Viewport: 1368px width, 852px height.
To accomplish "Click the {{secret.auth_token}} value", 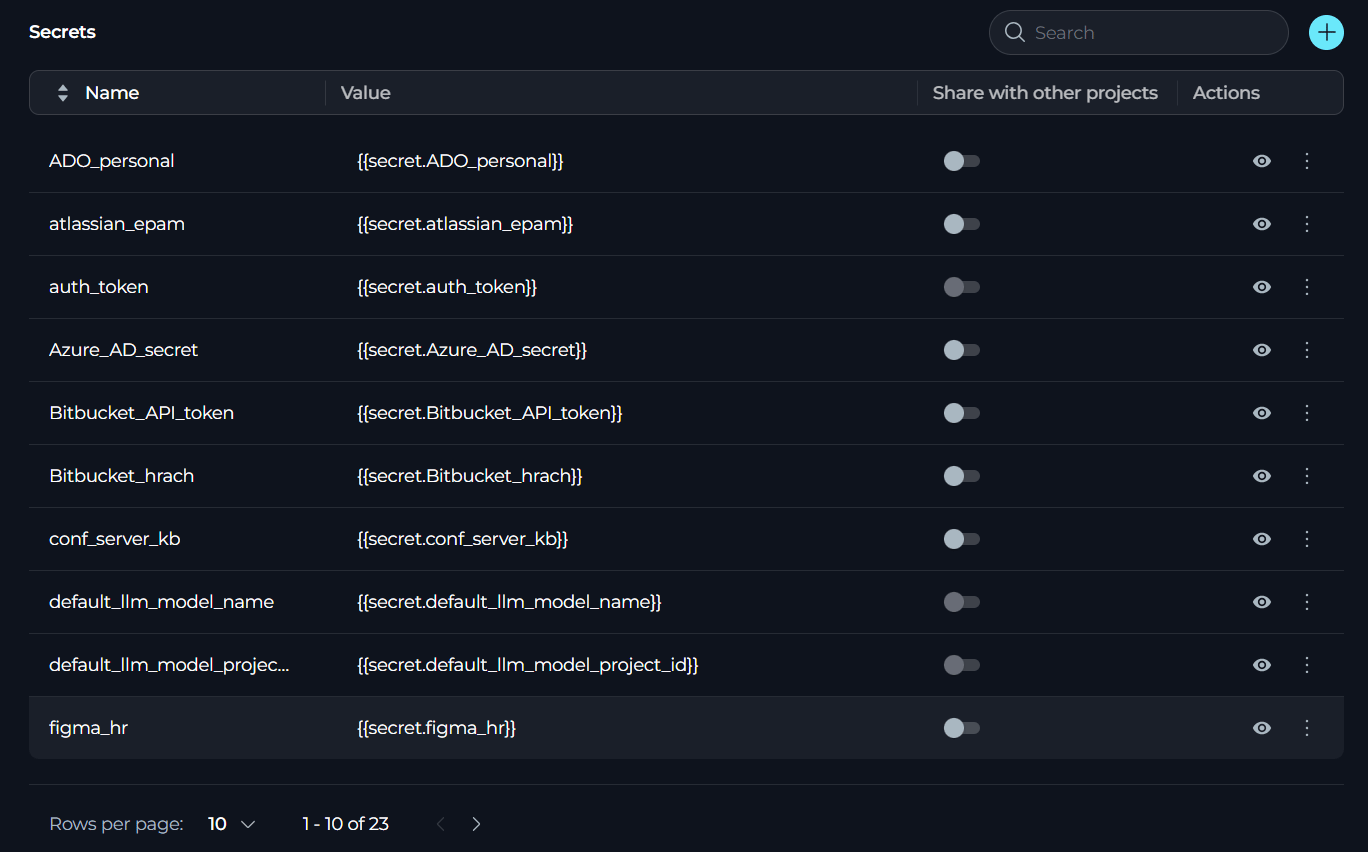I will pos(447,287).
